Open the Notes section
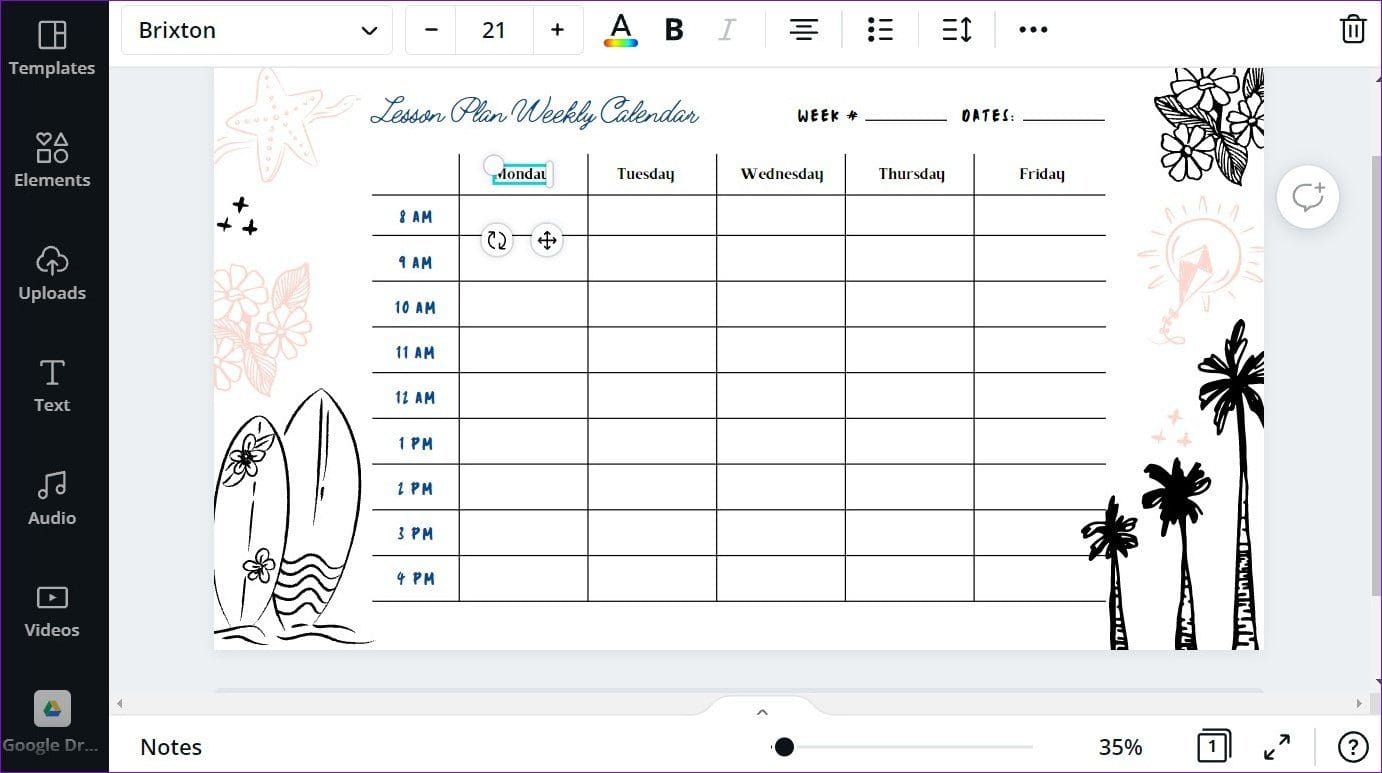Viewport: 1382px width, 773px height. 171,747
